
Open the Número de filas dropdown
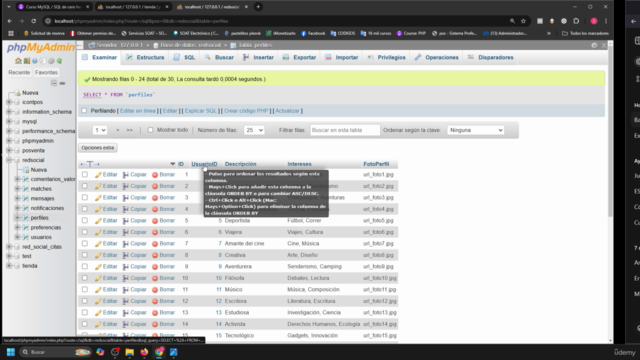(x=254, y=130)
